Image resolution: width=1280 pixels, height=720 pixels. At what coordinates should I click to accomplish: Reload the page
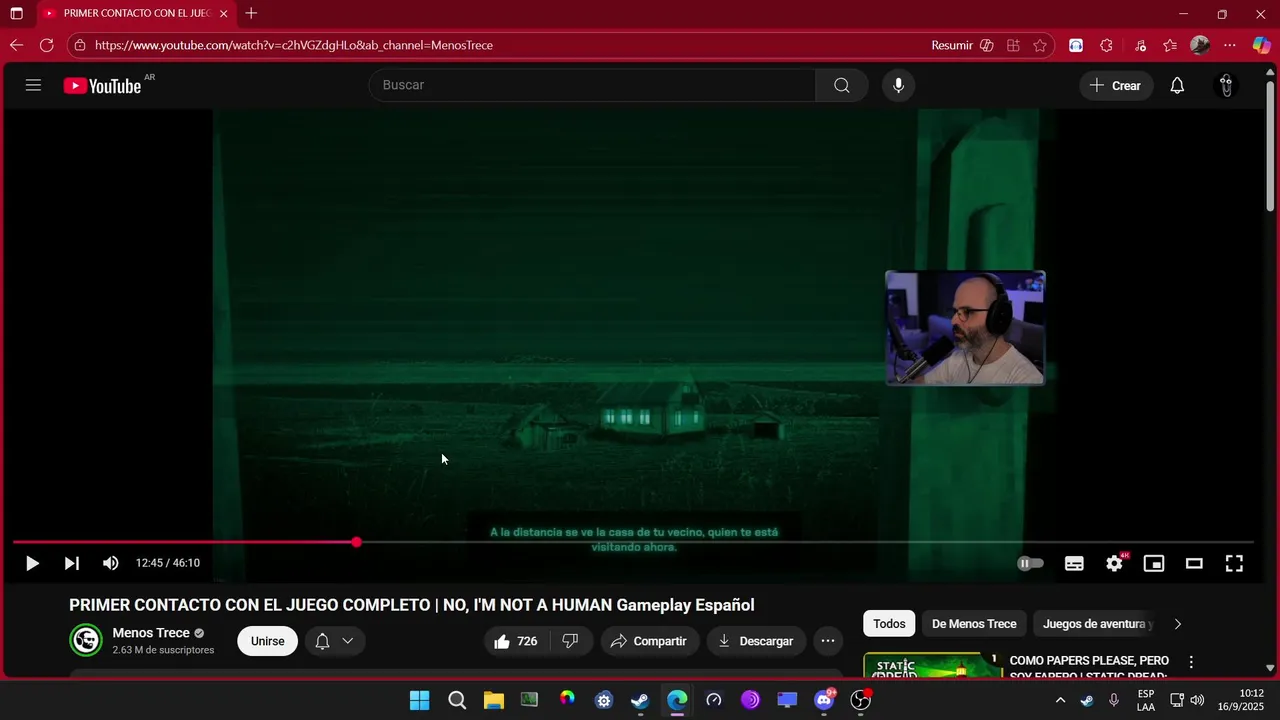(46, 45)
